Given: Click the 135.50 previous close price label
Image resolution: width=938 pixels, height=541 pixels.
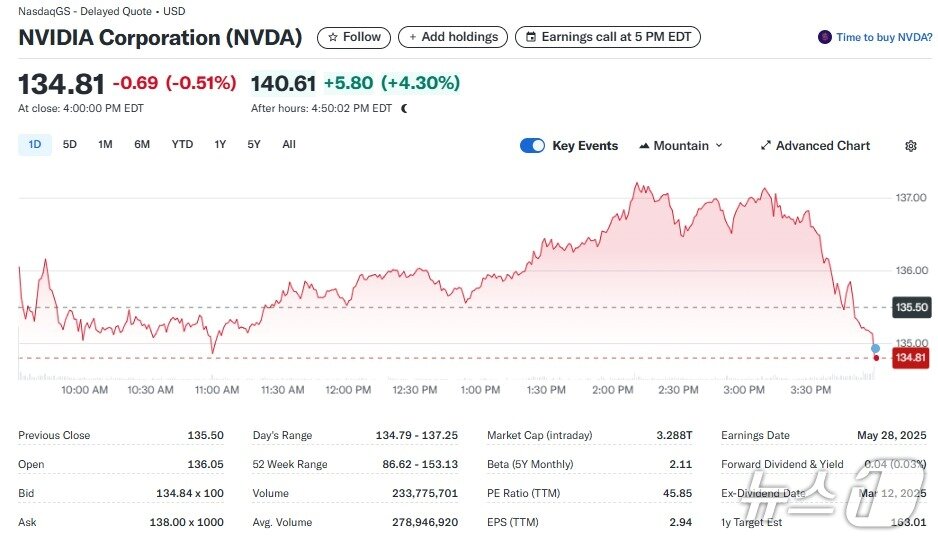Looking at the screenshot, I should [x=910, y=308].
